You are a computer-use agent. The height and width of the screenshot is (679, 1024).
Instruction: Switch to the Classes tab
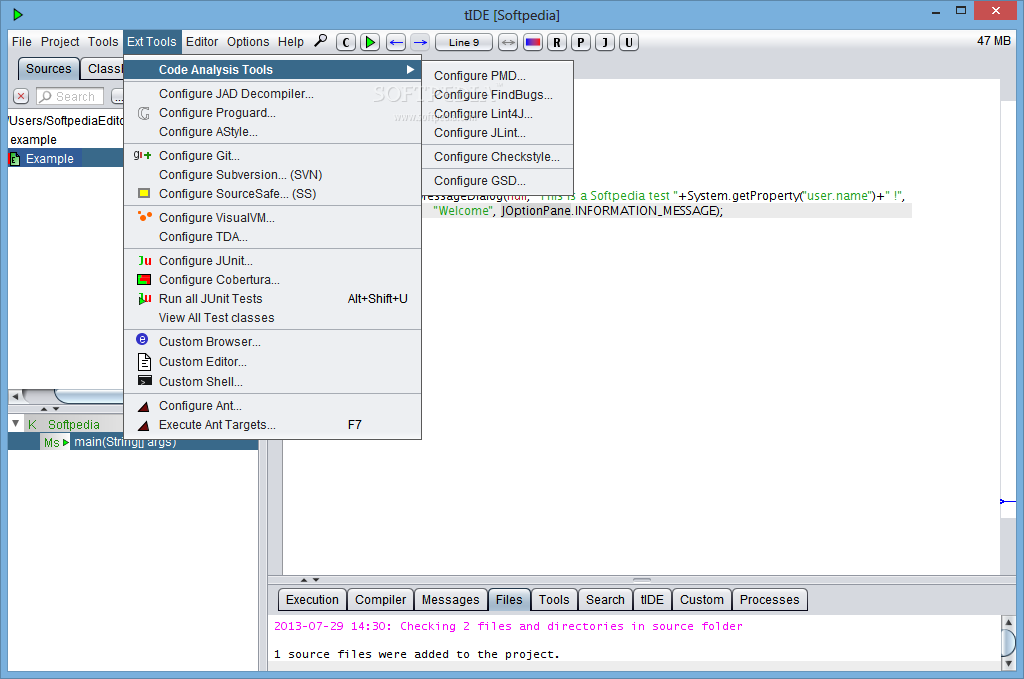[103, 69]
